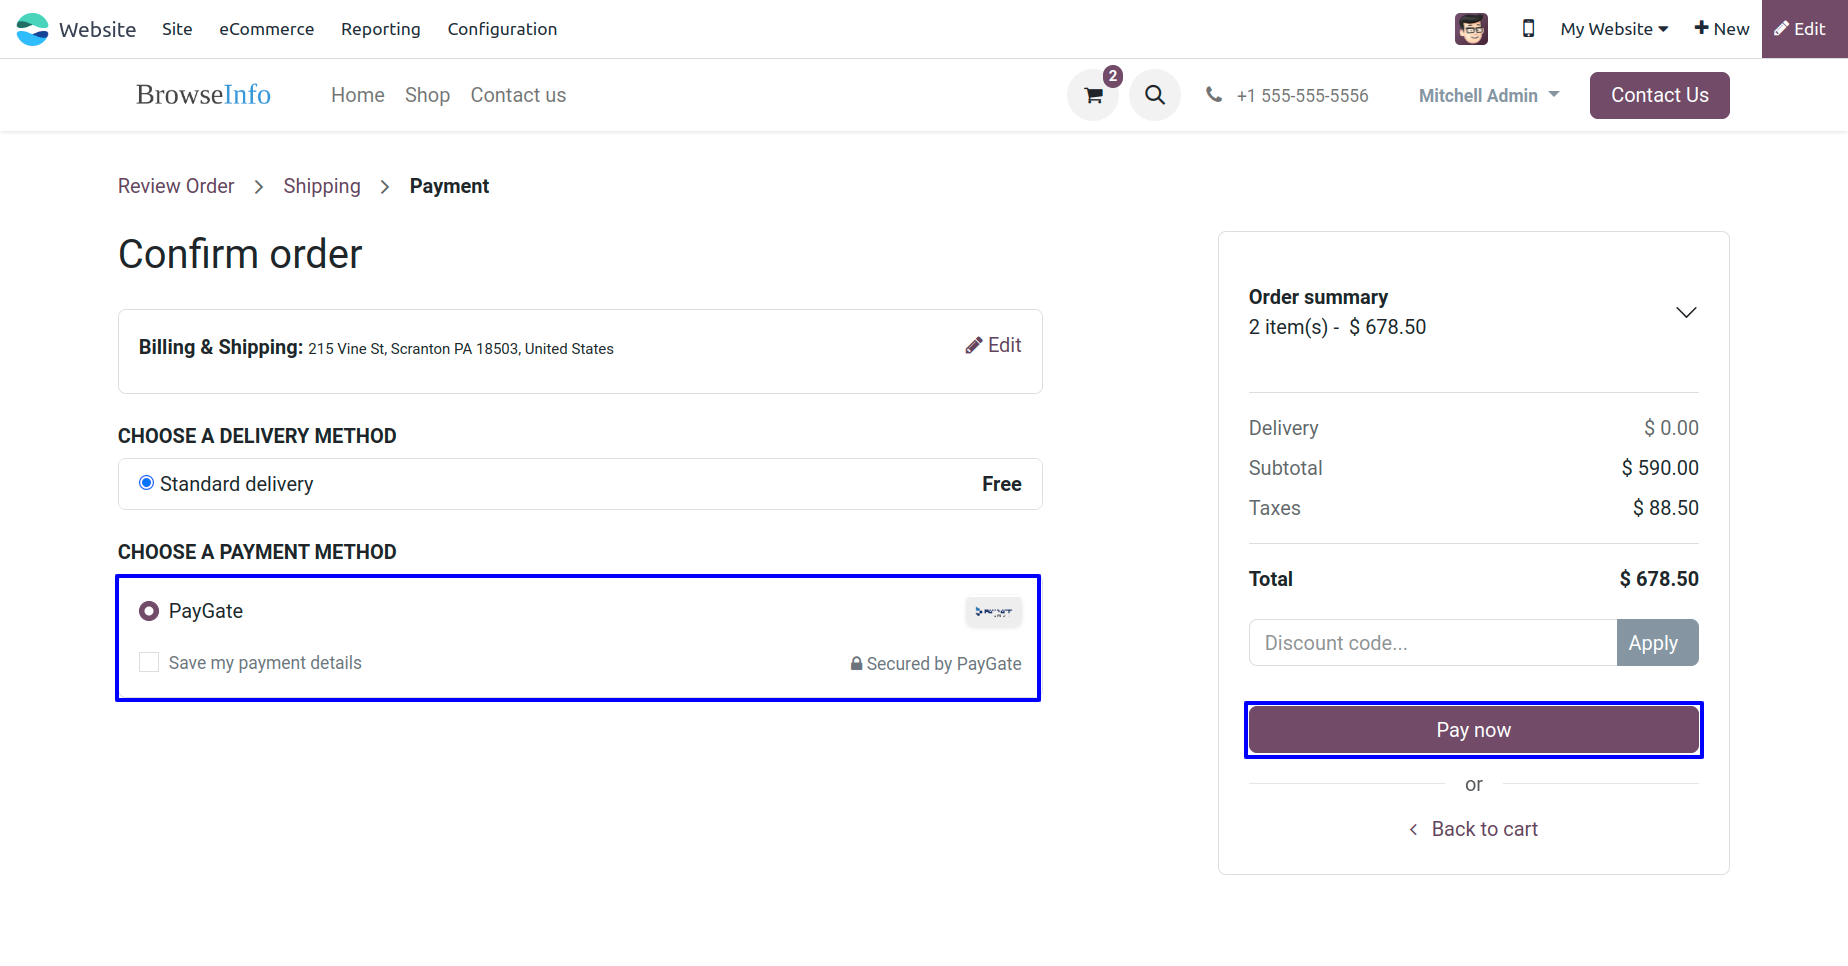The width and height of the screenshot is (1848, 966).
Task: Open the shopping cart icon
Action: pos(1093,96)
